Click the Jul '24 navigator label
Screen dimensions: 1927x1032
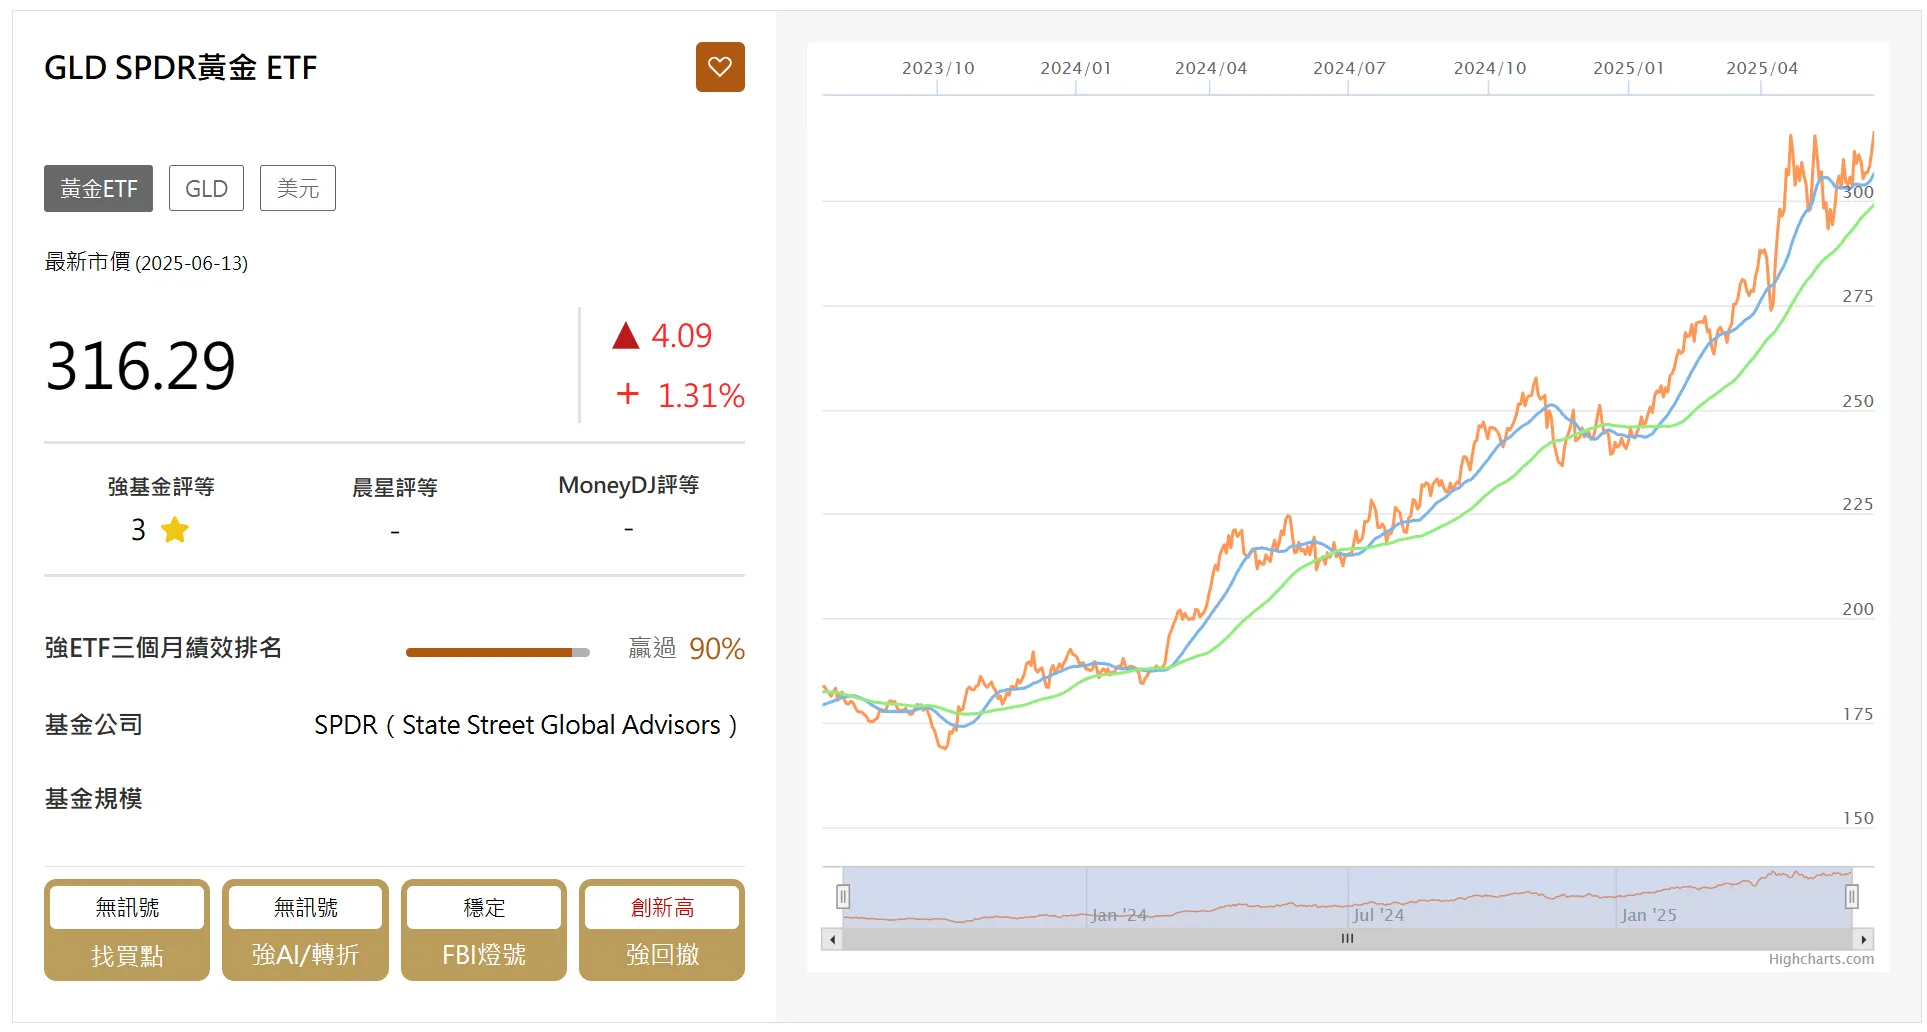[1379, 915]
